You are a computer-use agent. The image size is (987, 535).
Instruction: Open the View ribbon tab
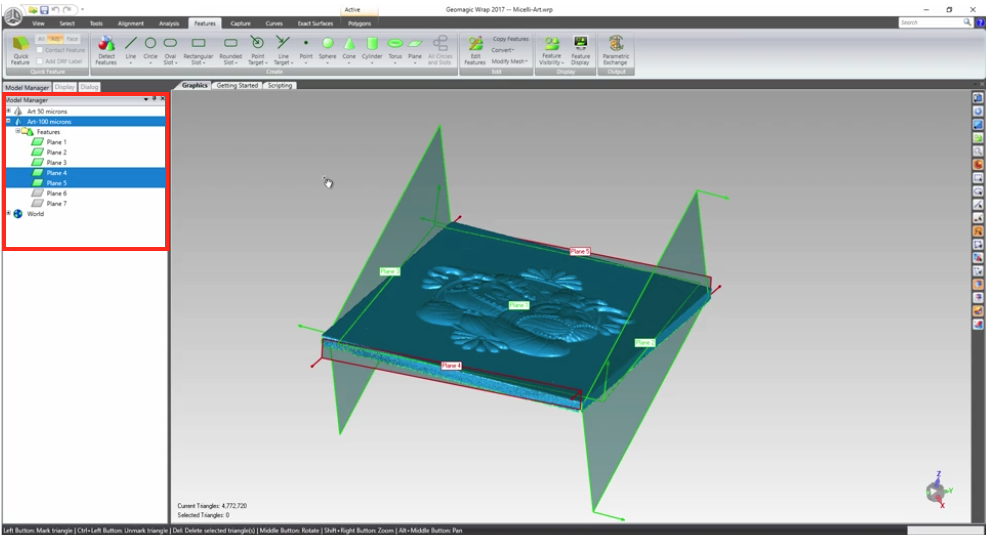pos(38,23)
